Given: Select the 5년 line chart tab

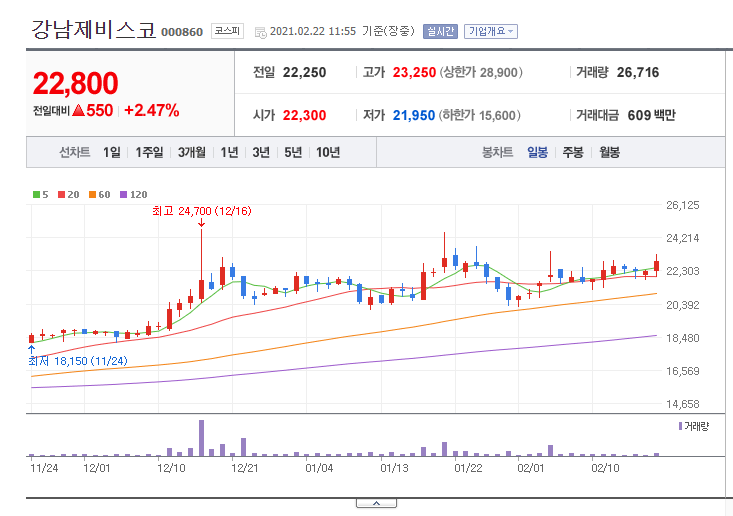Looking at the screenshot, I should click(x=293, y=152).
